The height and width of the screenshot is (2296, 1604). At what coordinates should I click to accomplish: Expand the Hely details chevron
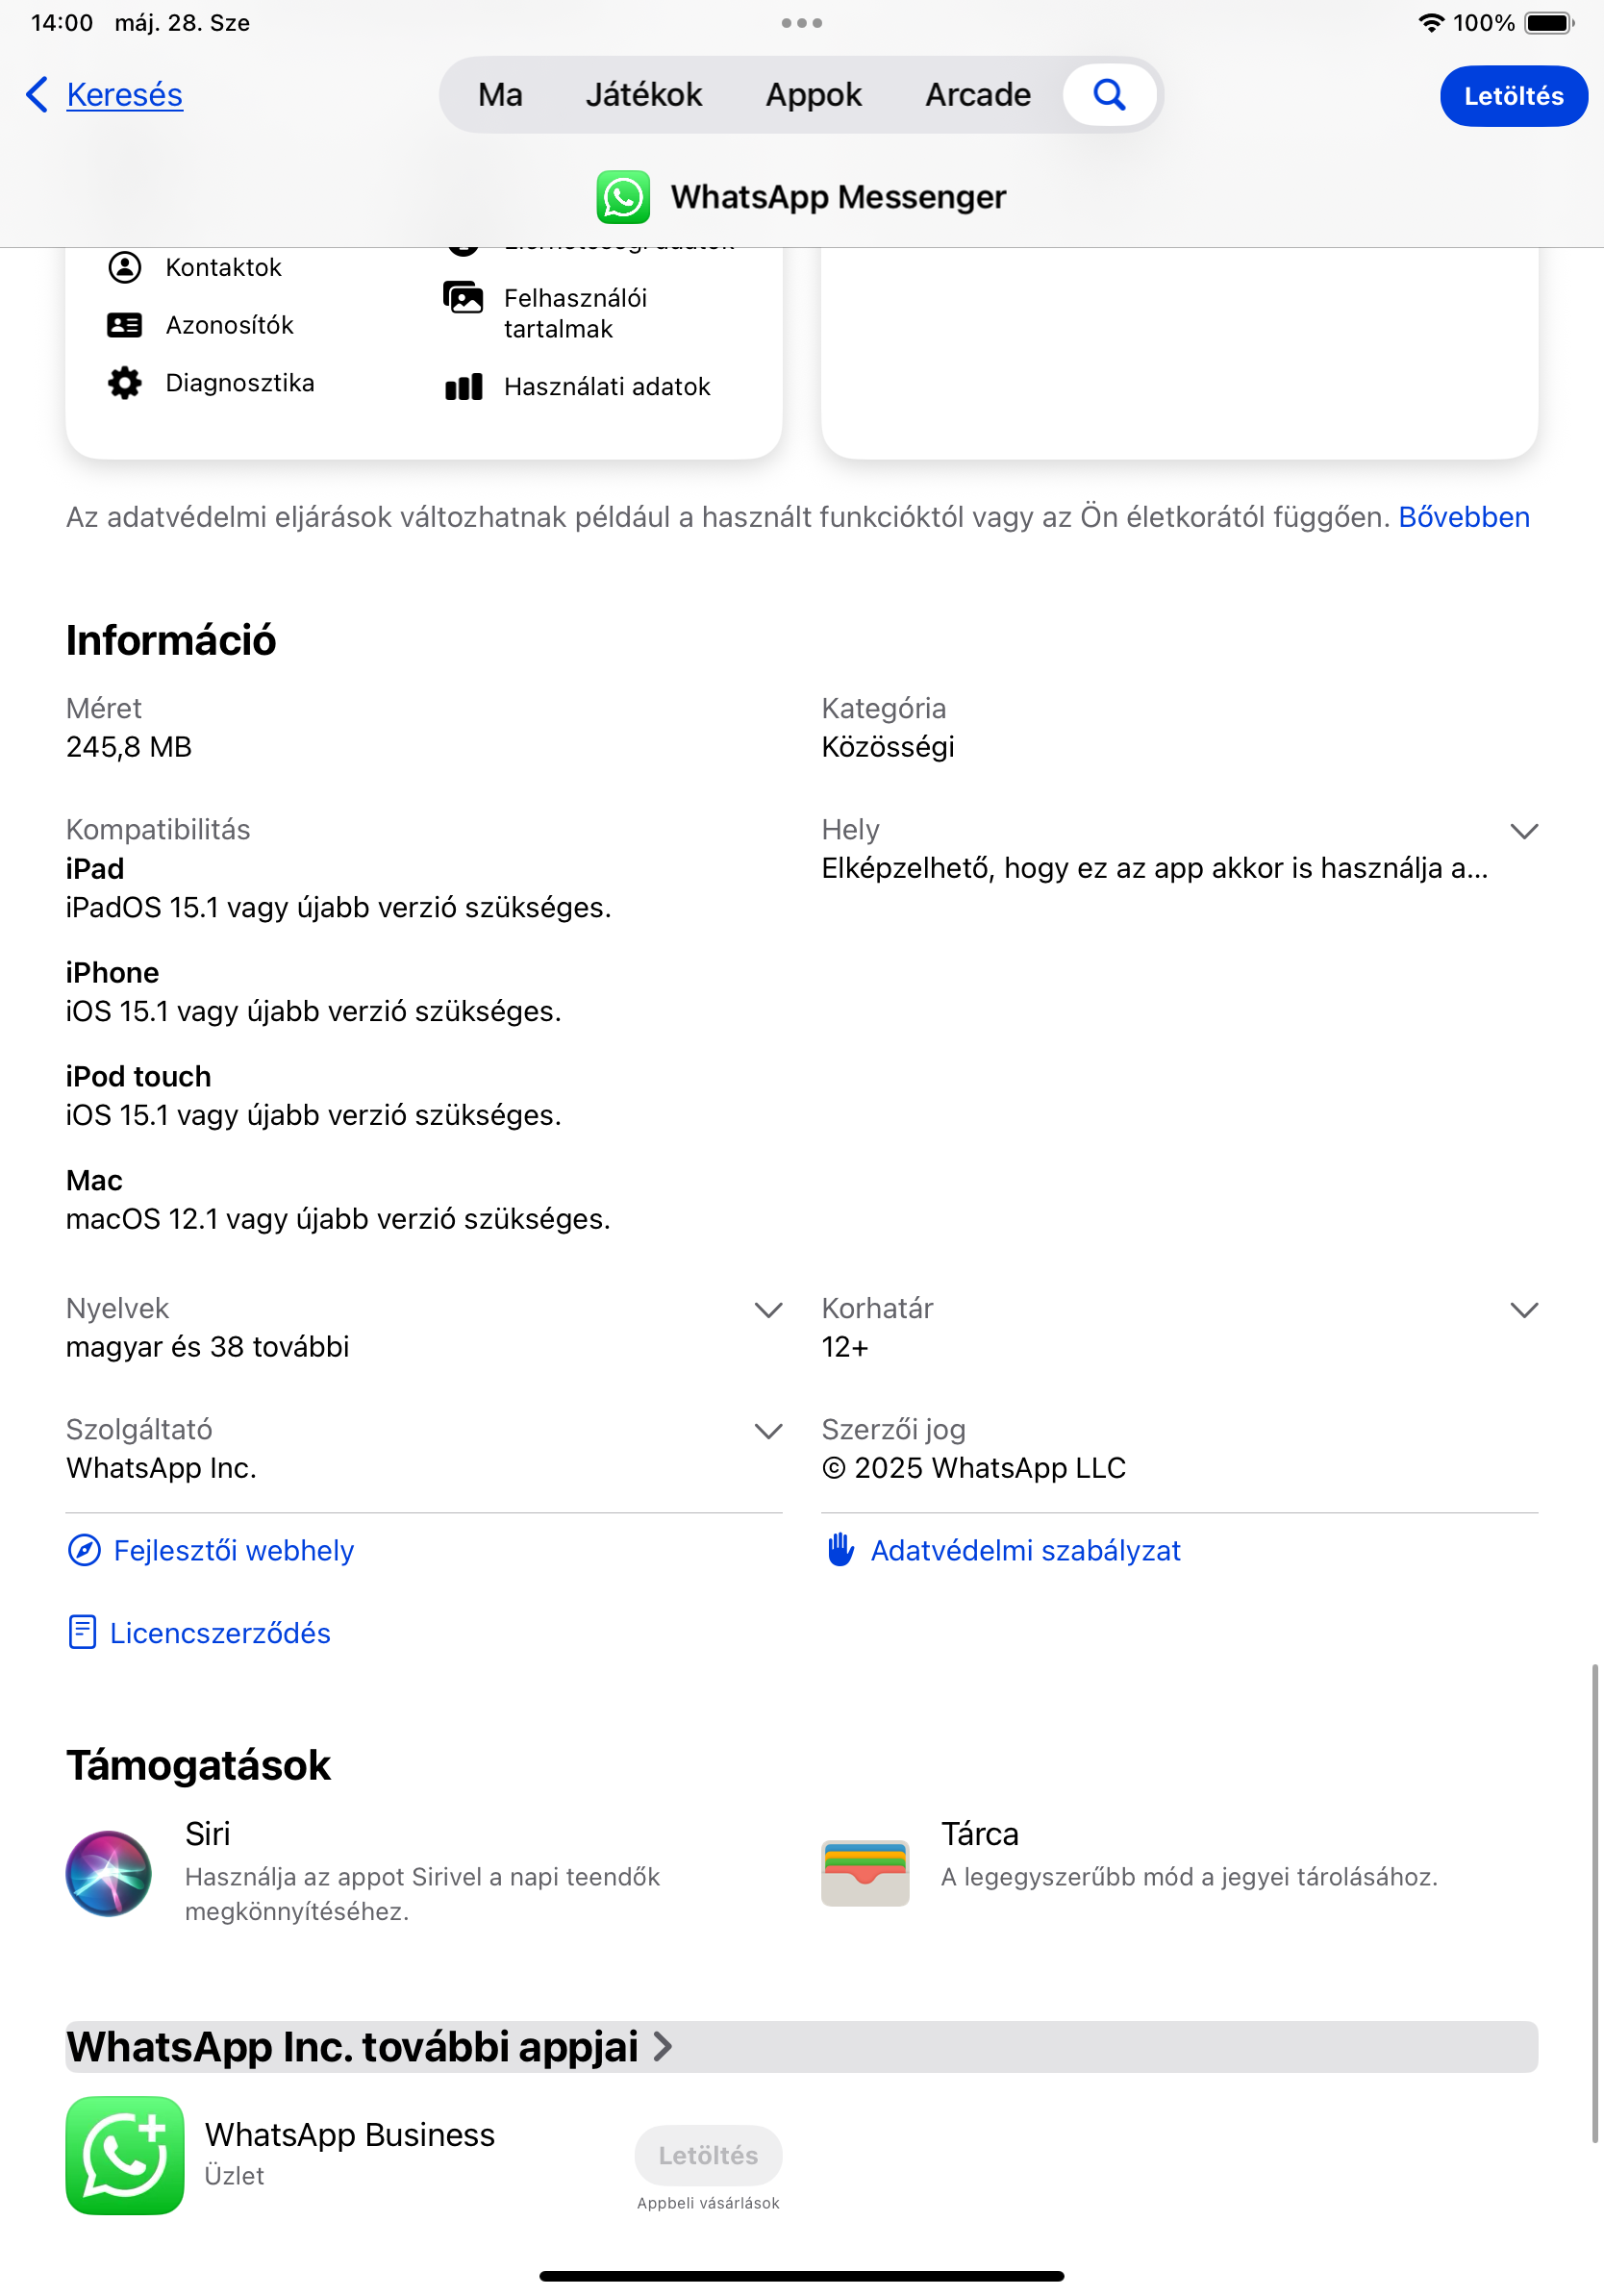point(1524,831)
